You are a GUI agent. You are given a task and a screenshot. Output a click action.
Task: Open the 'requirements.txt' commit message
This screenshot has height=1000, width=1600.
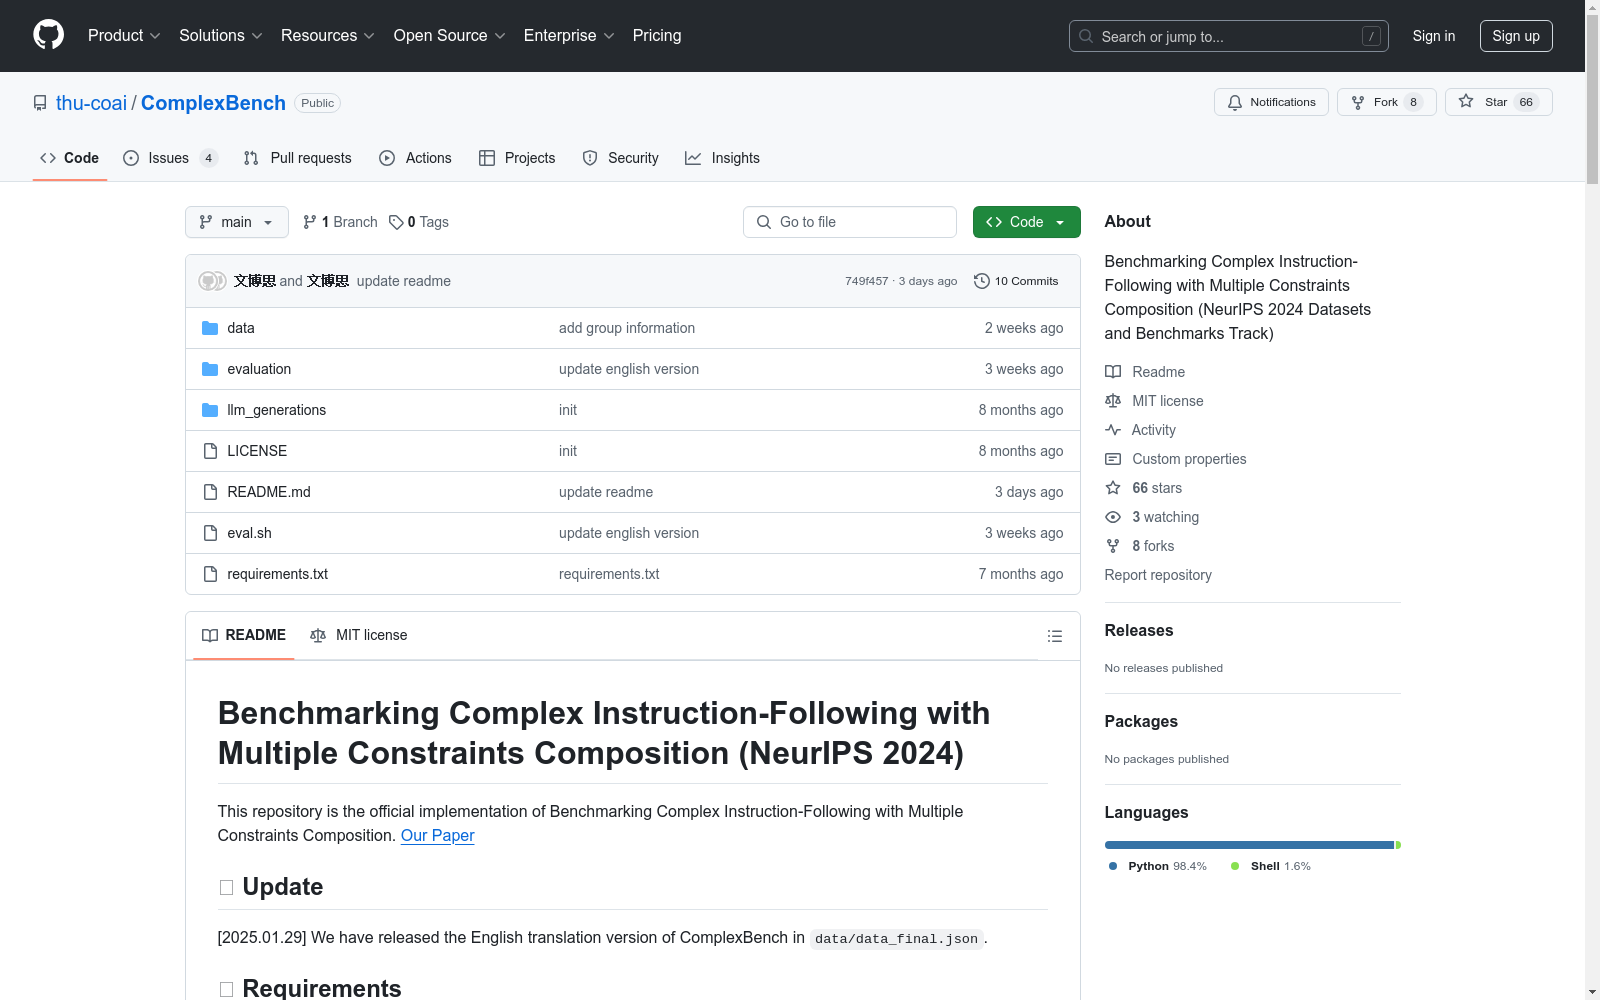609,574
